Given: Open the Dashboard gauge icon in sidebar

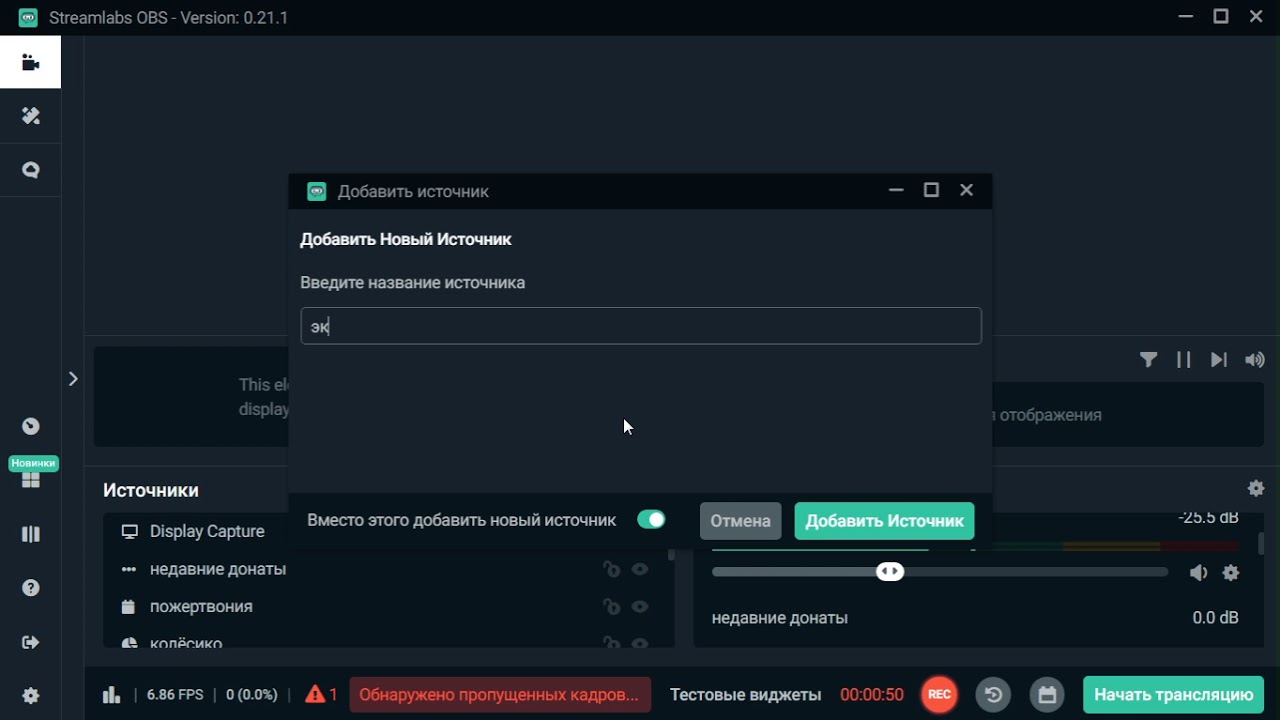Looking at the screenshot, I should click(x=30, y=426).
